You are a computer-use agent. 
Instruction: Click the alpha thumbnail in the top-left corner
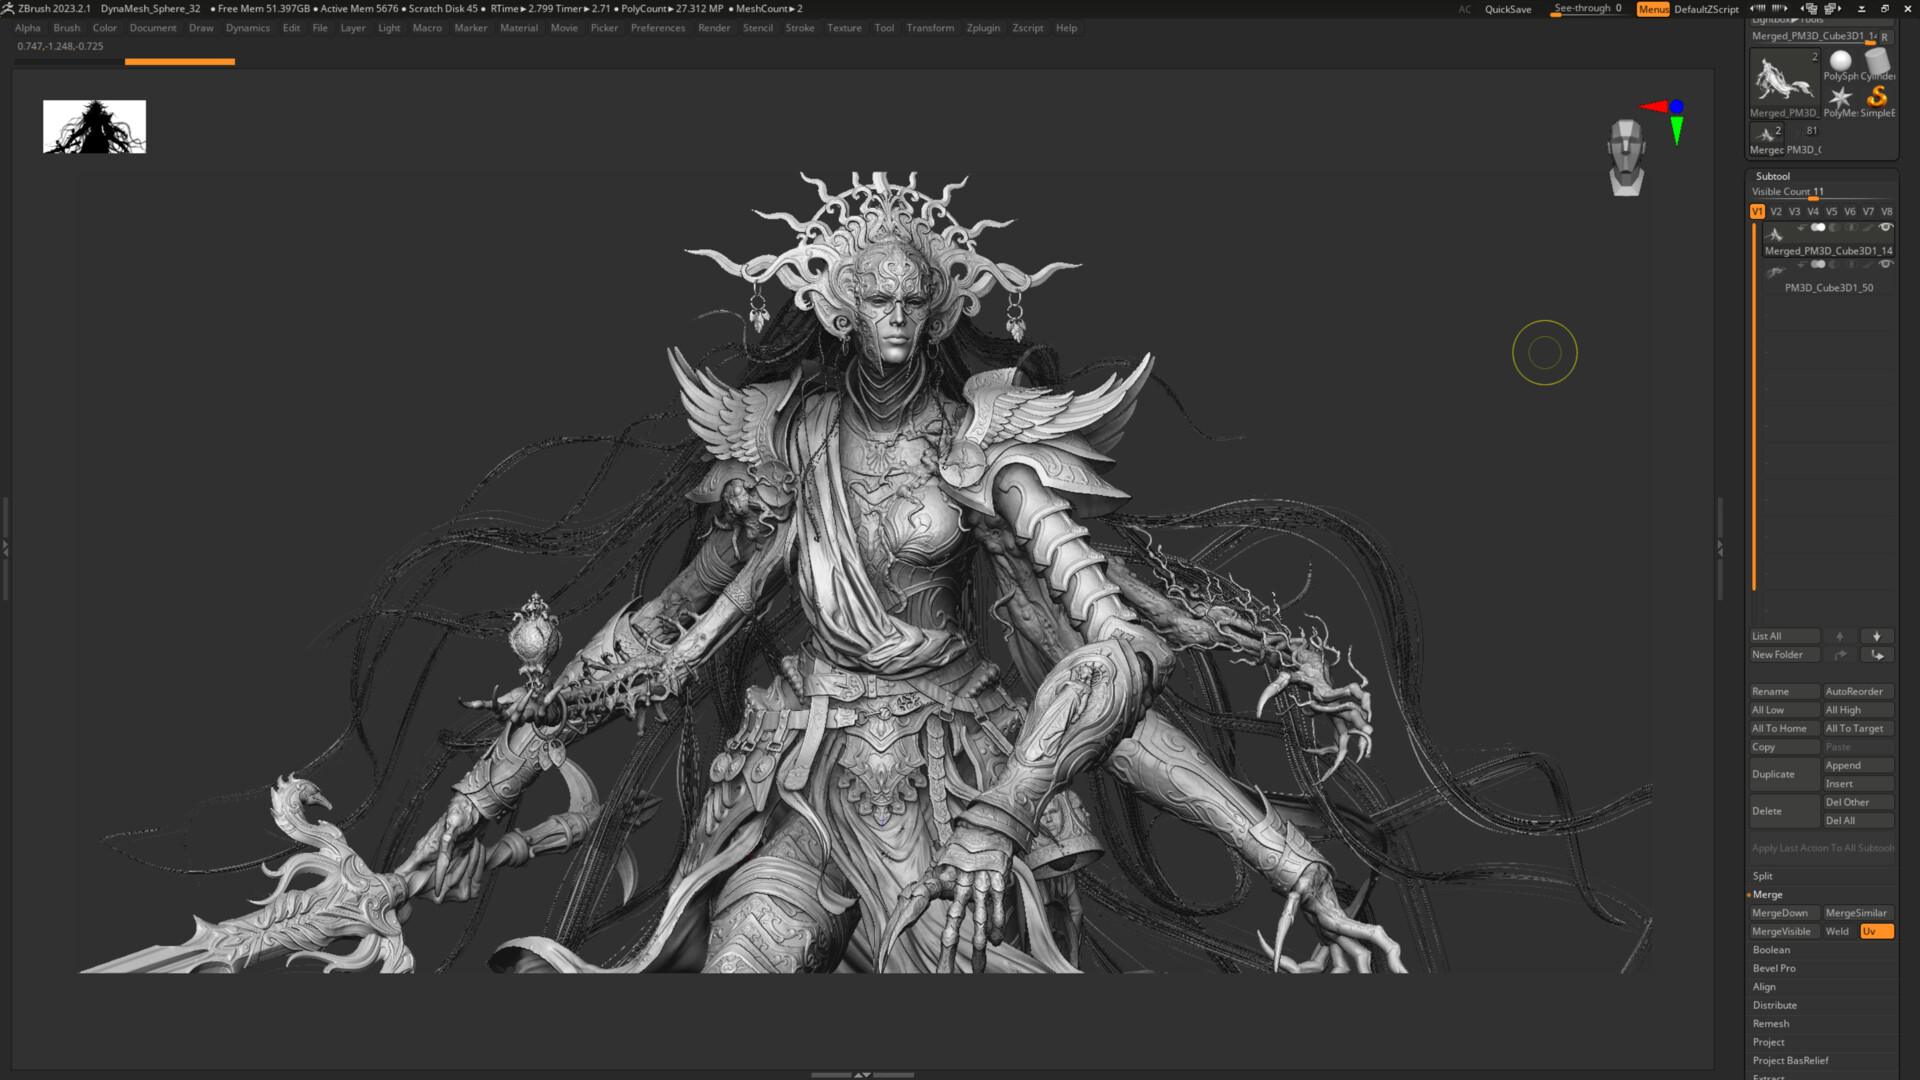tap(94, 126)
